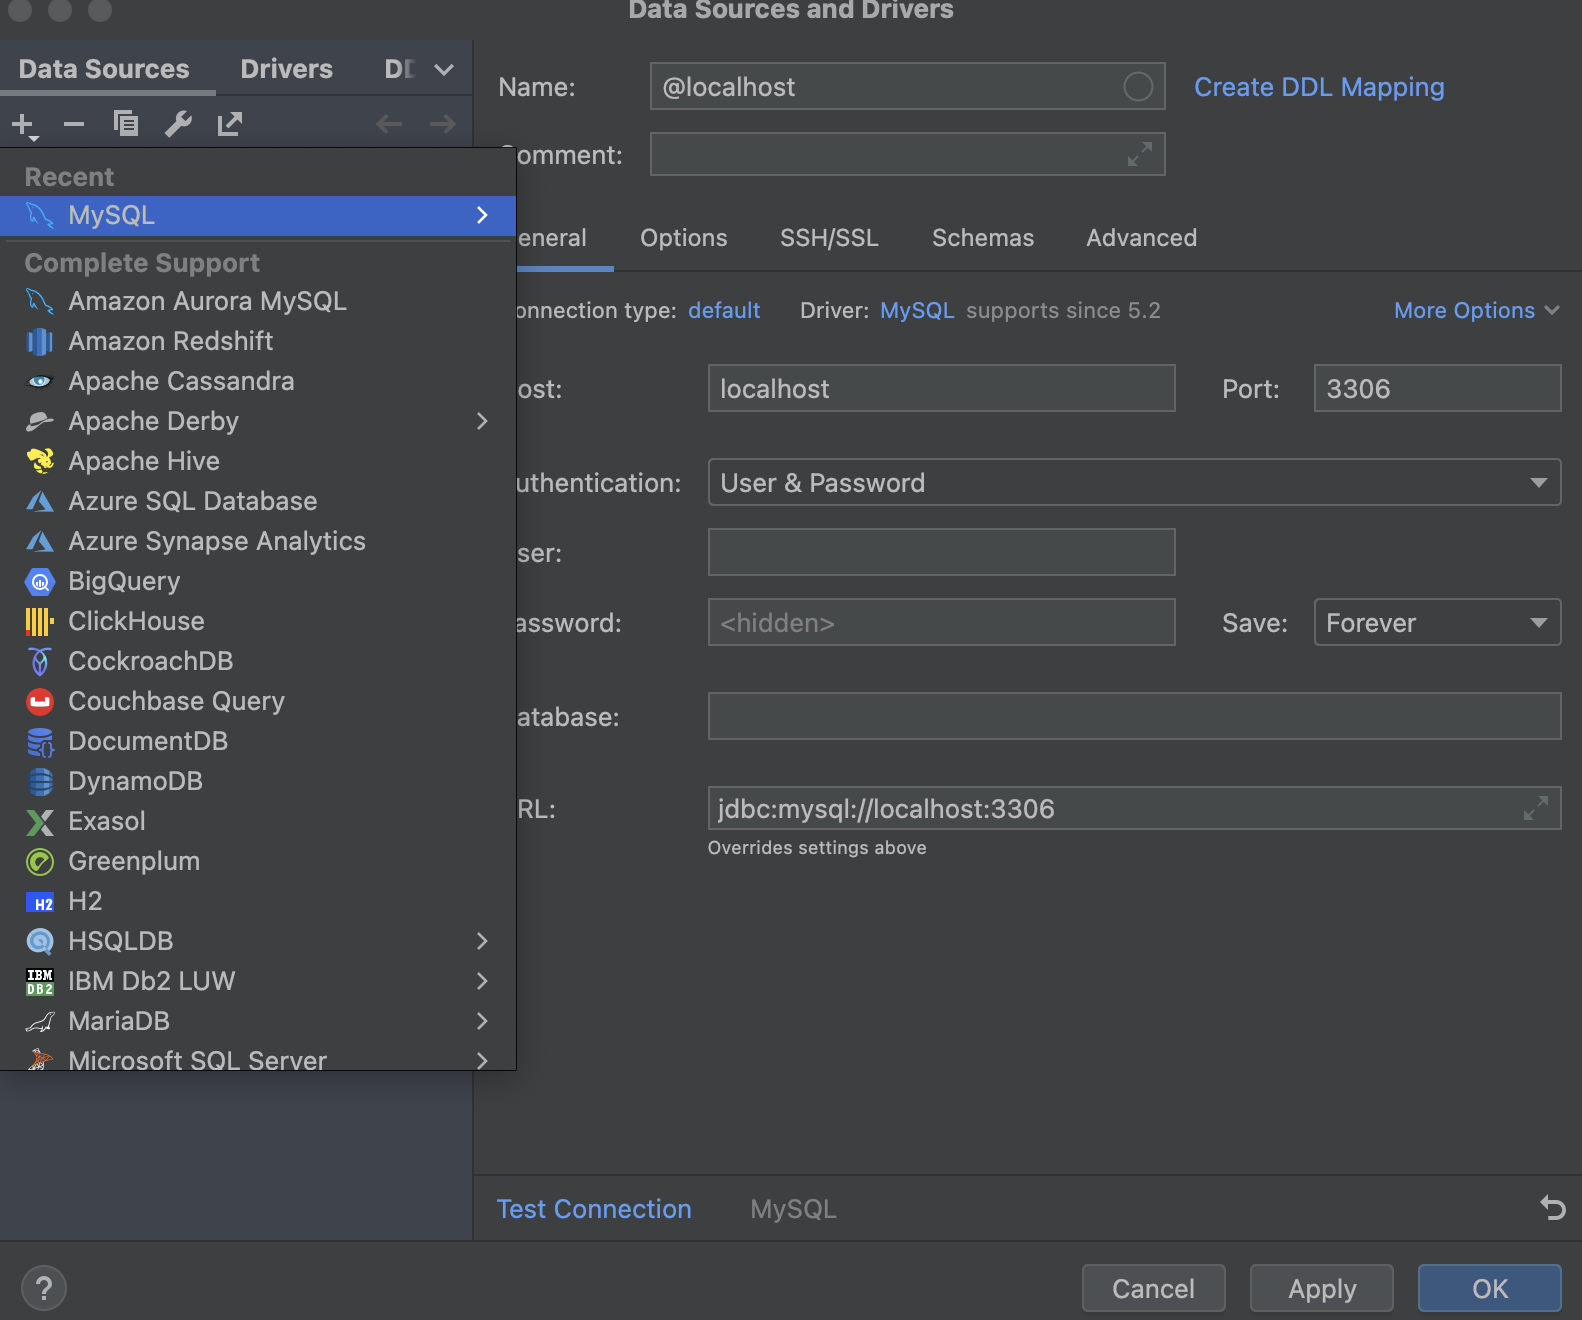Viewport: 1582px width, 1320px height.
Task: Choose Apache Hive data source
Action: click(258, 461)
